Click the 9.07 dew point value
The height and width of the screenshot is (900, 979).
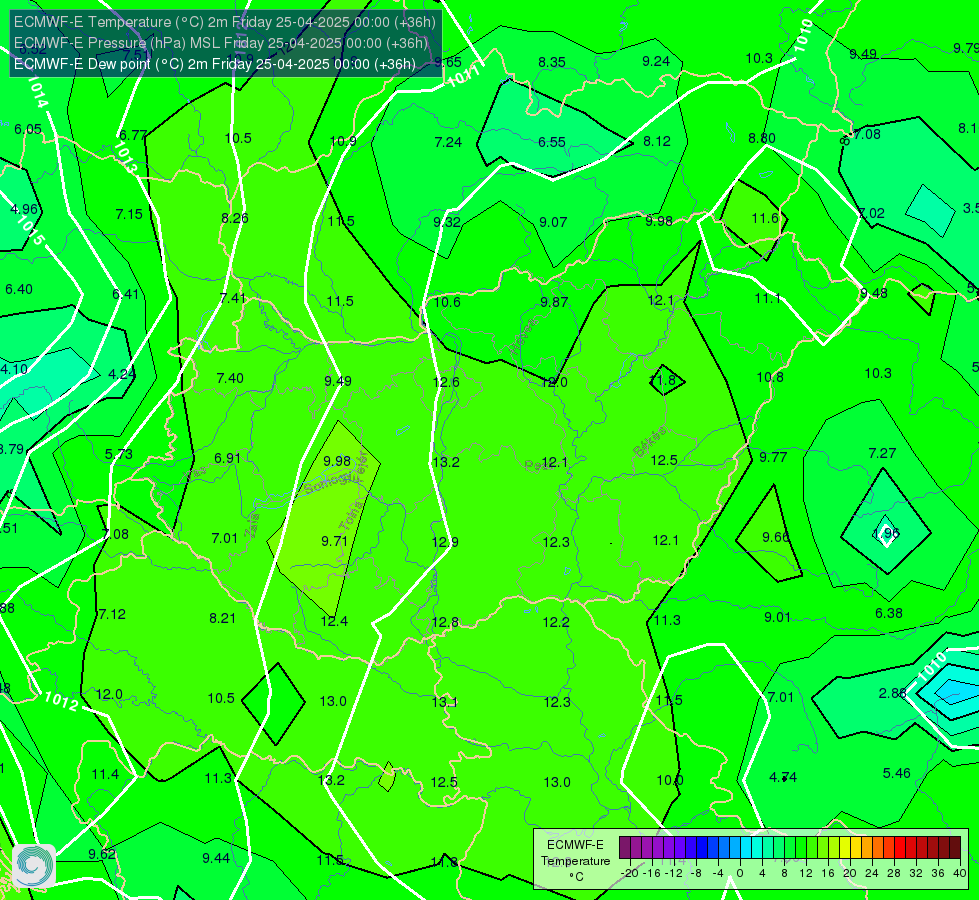click(x=553, y=222)
